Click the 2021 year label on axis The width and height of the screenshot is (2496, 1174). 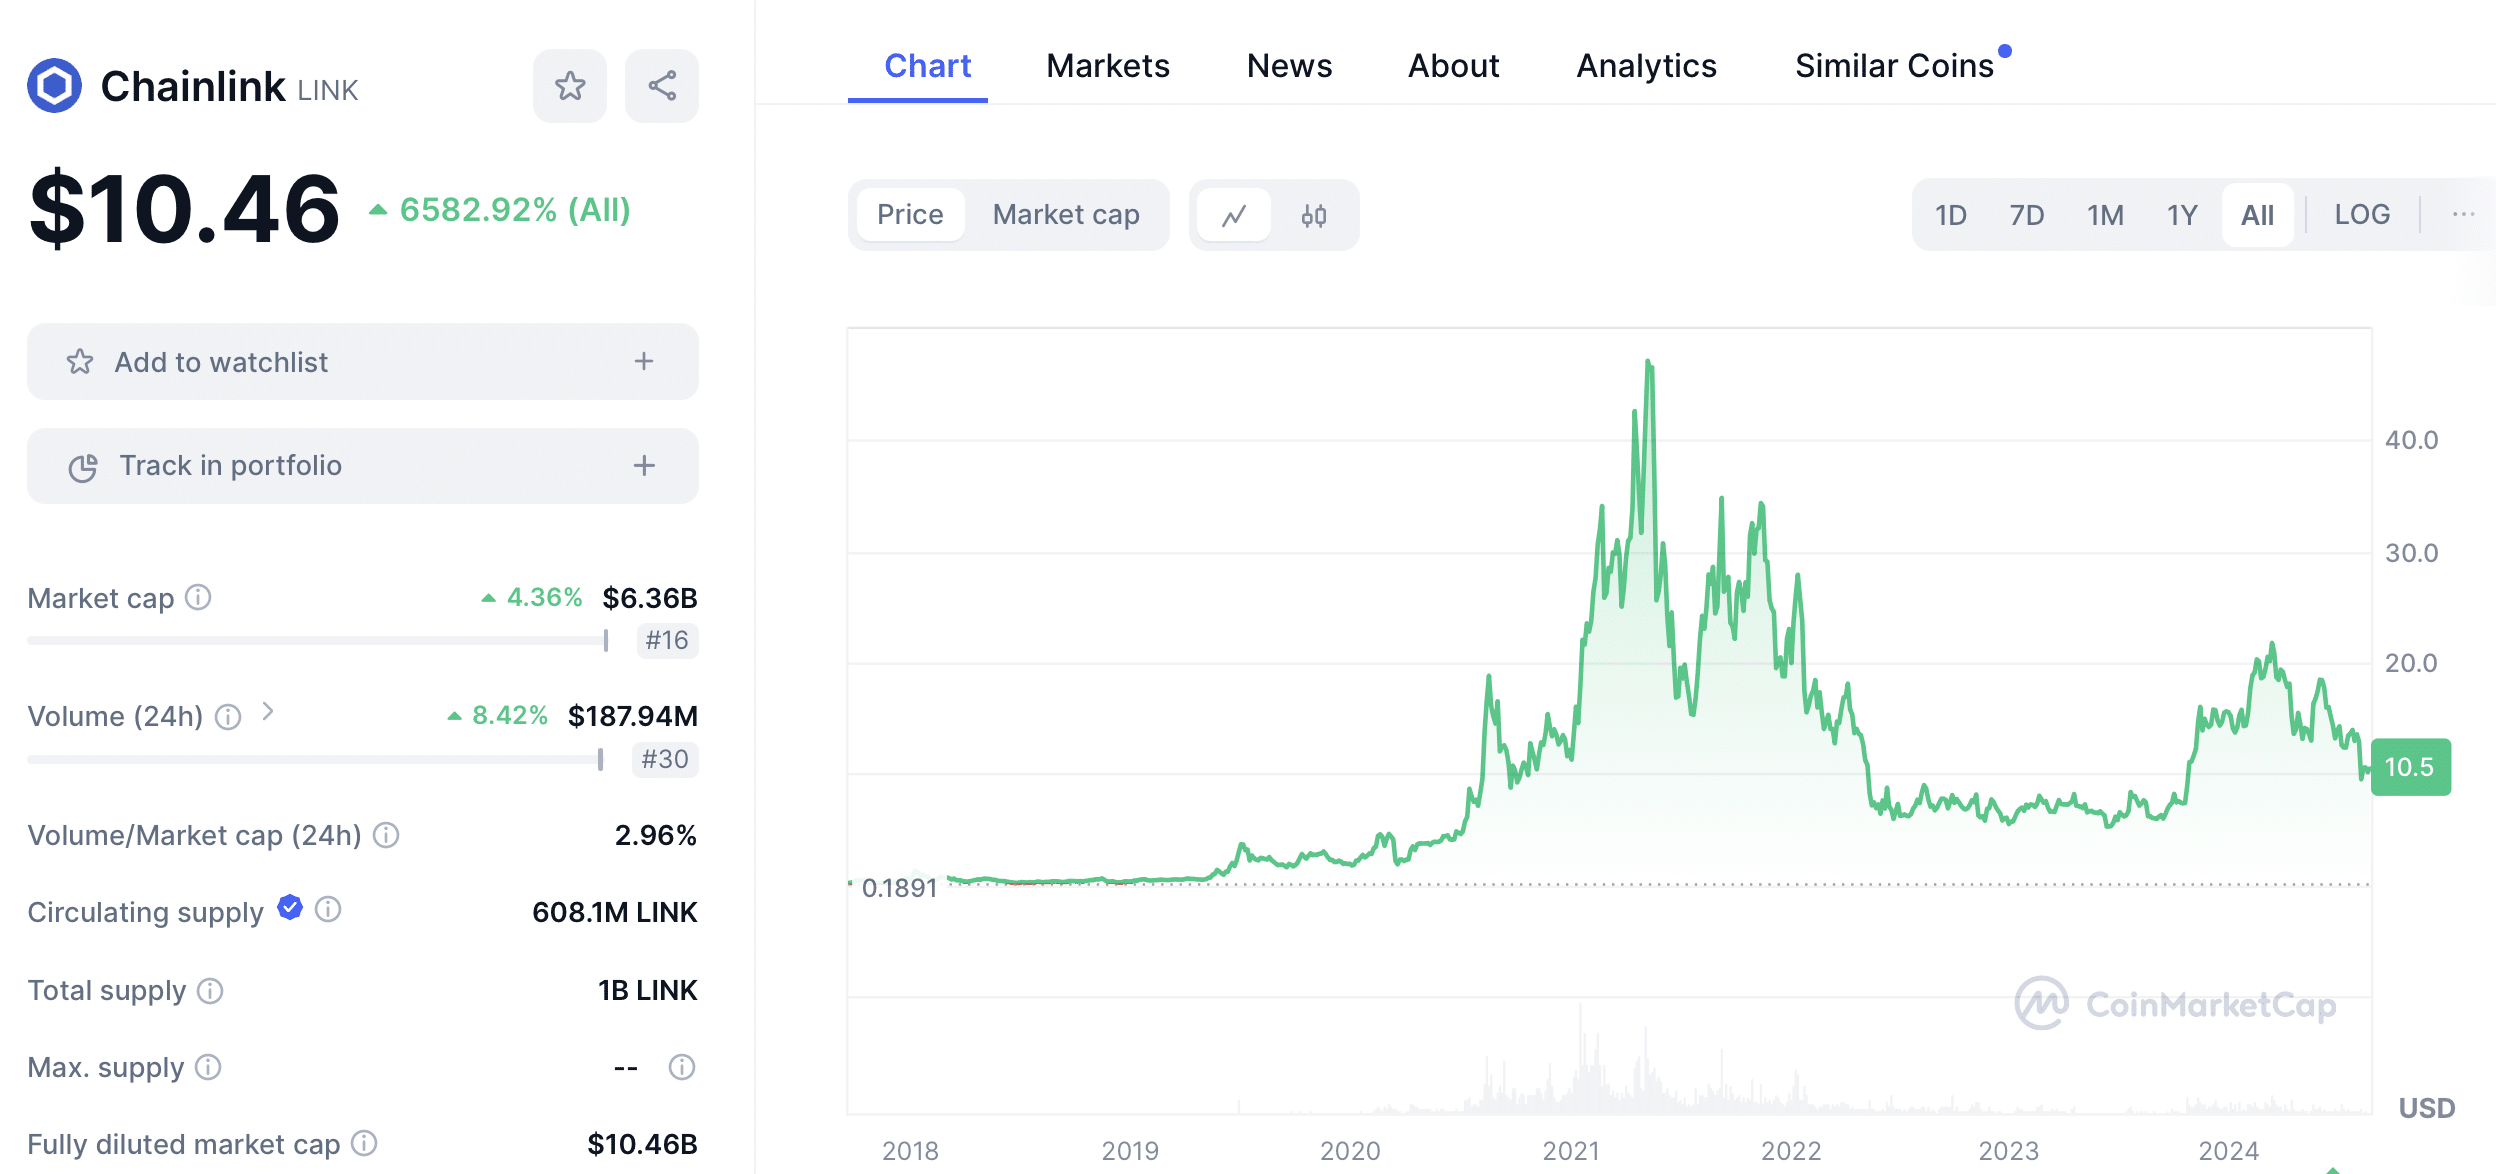[1571, 1151]
